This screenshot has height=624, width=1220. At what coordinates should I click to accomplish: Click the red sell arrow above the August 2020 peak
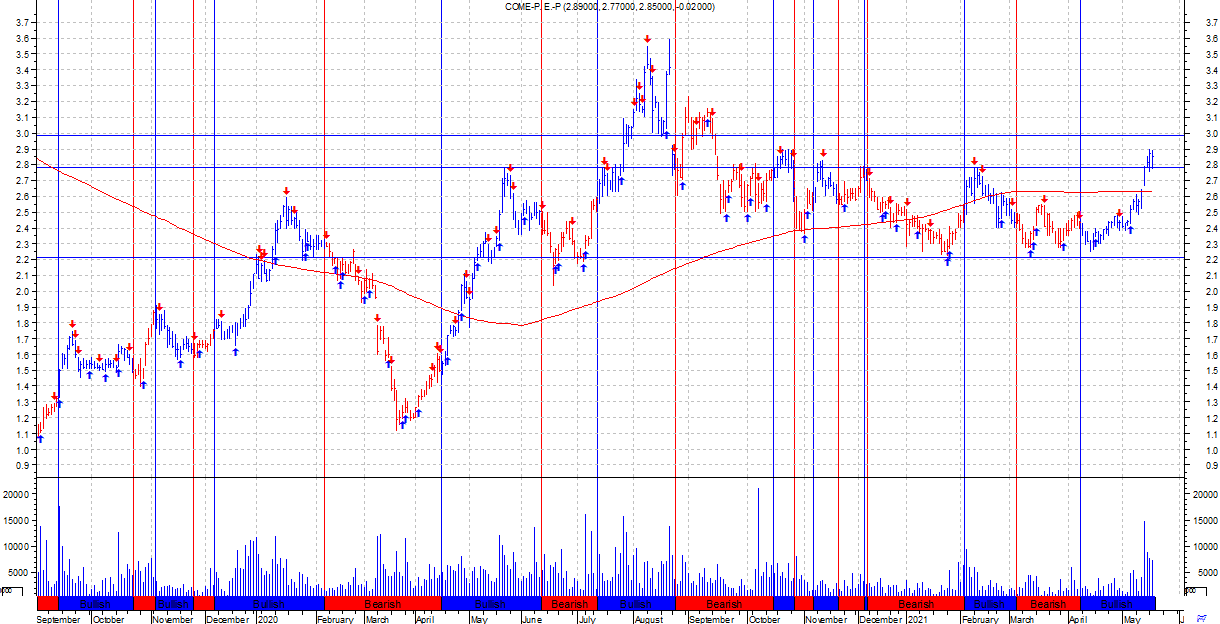point(647,39)
